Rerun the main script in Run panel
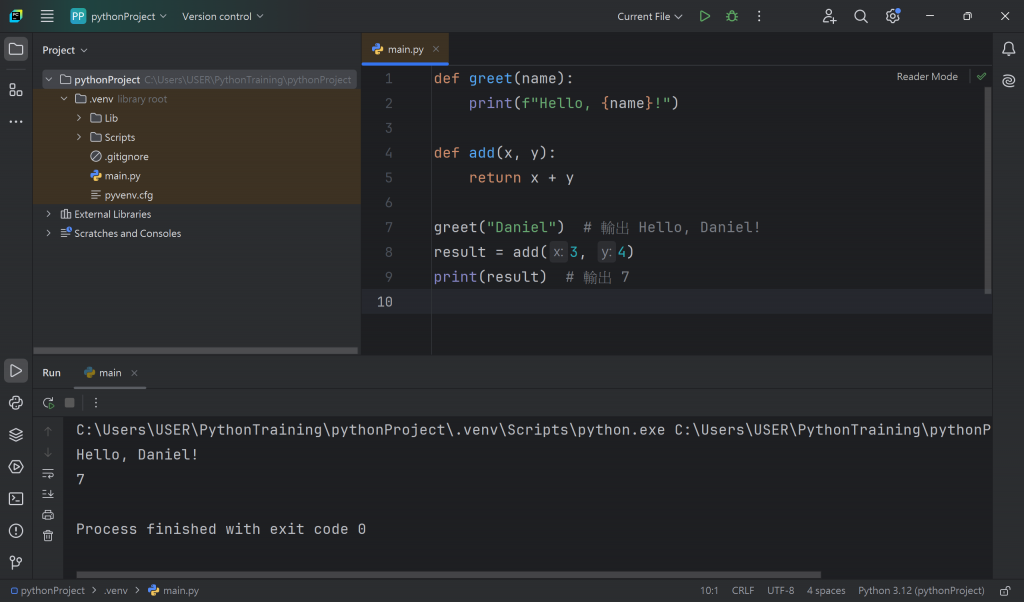 pos(48,403)
